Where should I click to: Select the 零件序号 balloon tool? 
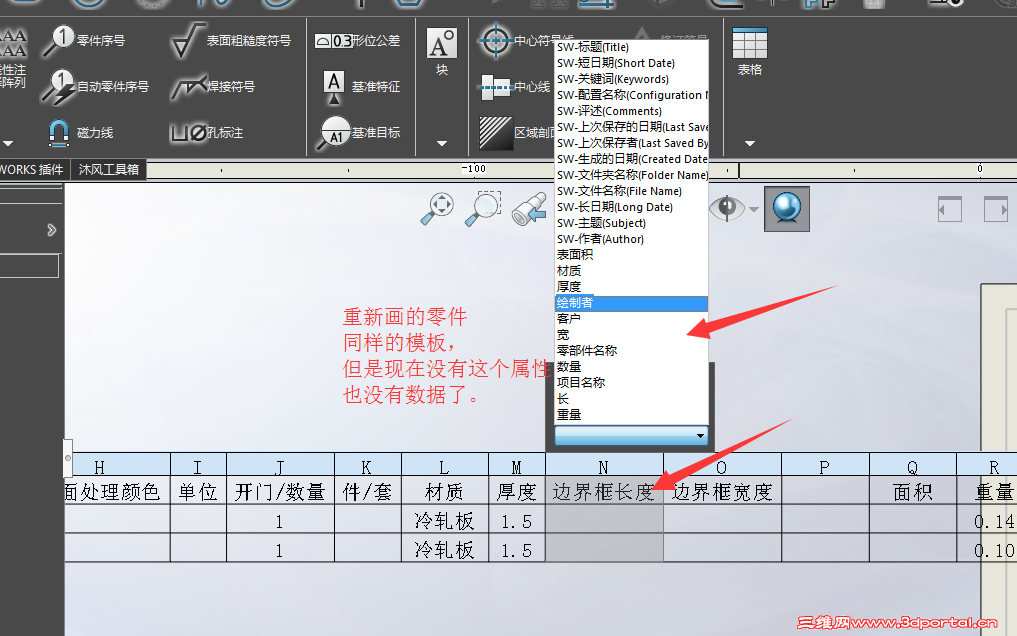84,40
